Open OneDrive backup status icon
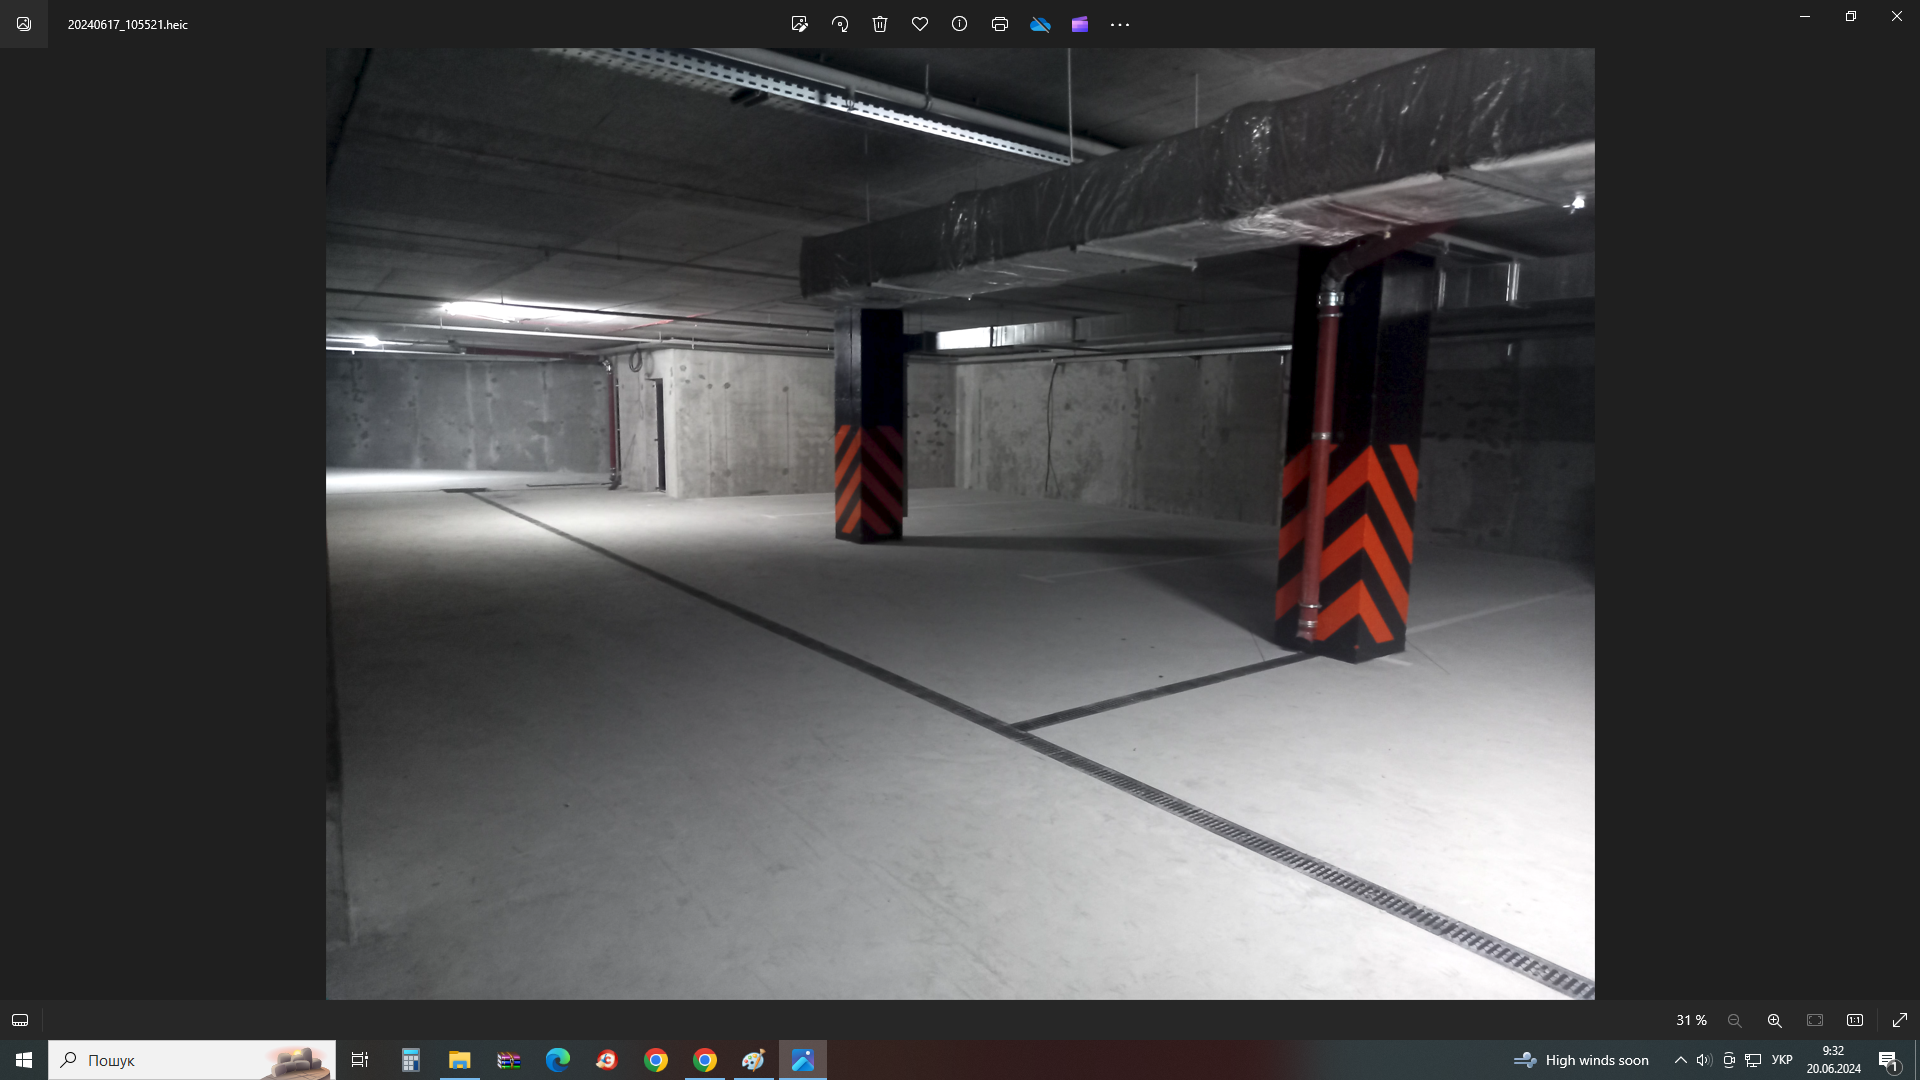Screen dimensions: 1920x1080 coord(1040,24)
